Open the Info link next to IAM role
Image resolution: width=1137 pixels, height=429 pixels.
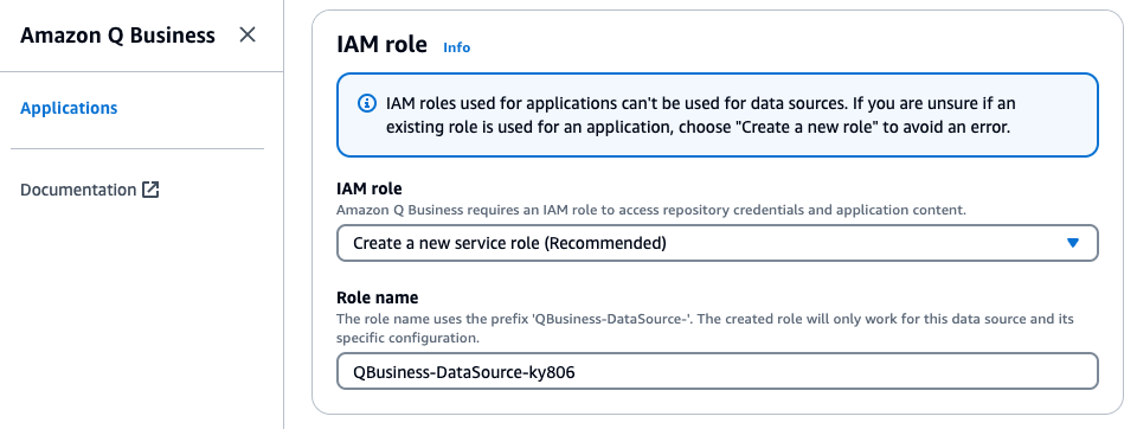pyautogui.click(x=457, y=47)
